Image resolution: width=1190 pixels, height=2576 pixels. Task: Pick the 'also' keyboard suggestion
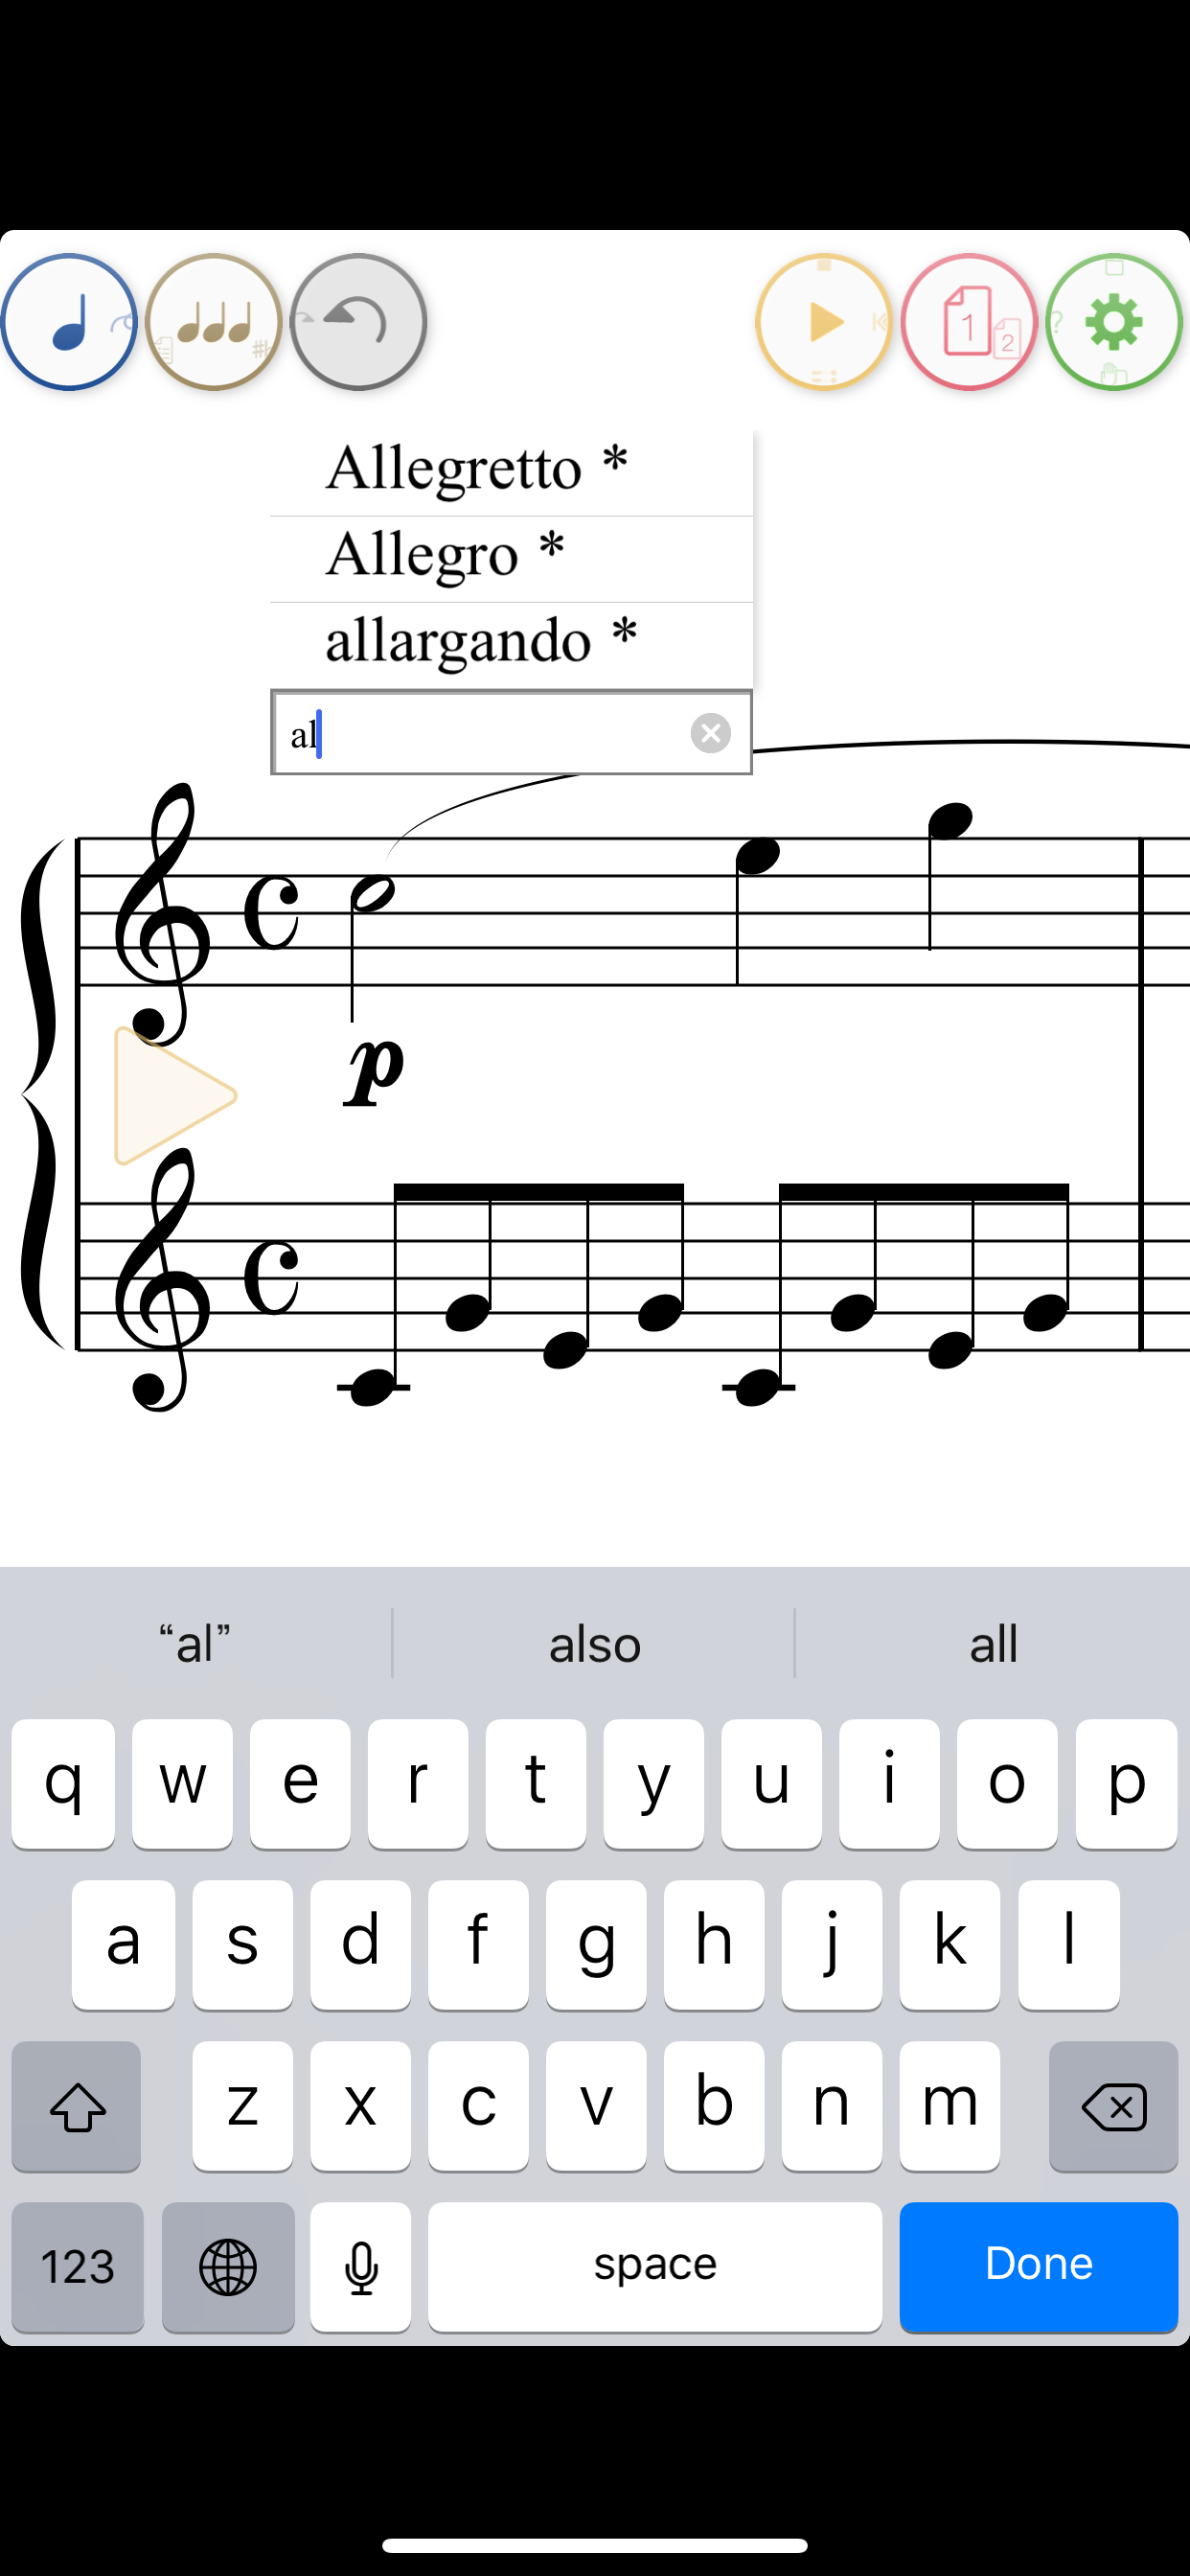pyautogui.click(x=594, y=1643)
